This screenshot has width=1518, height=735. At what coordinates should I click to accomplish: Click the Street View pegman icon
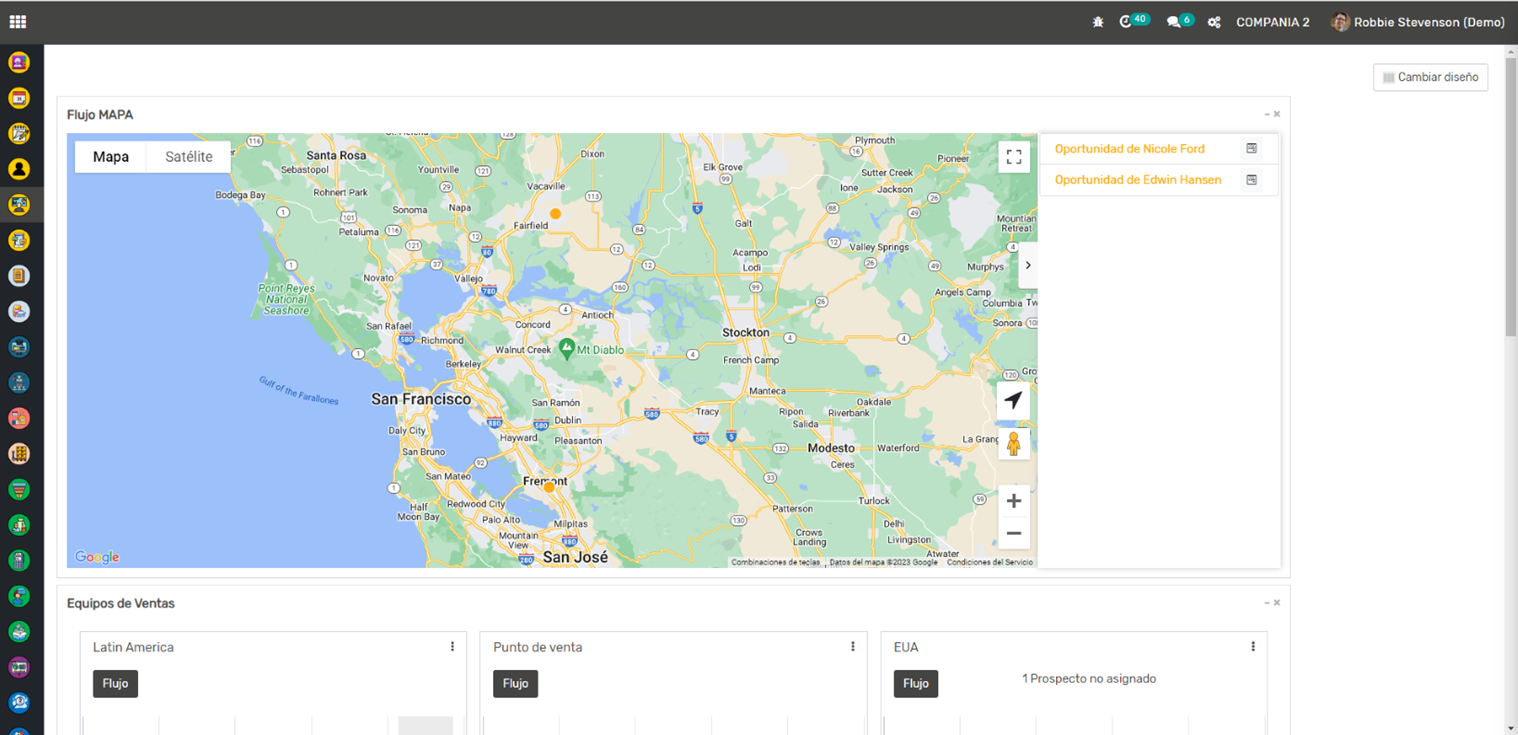tap(1013, 444)
